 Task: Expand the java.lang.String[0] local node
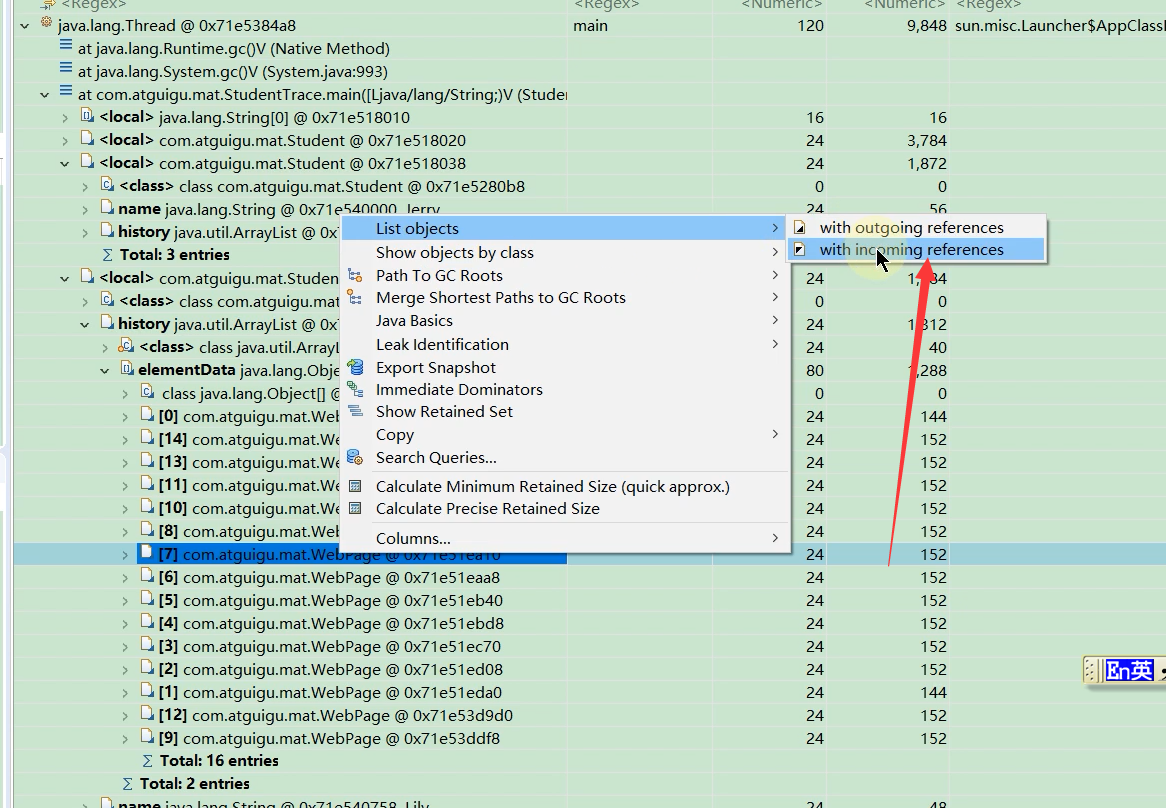pyautogui.click(x=65, y=118)
